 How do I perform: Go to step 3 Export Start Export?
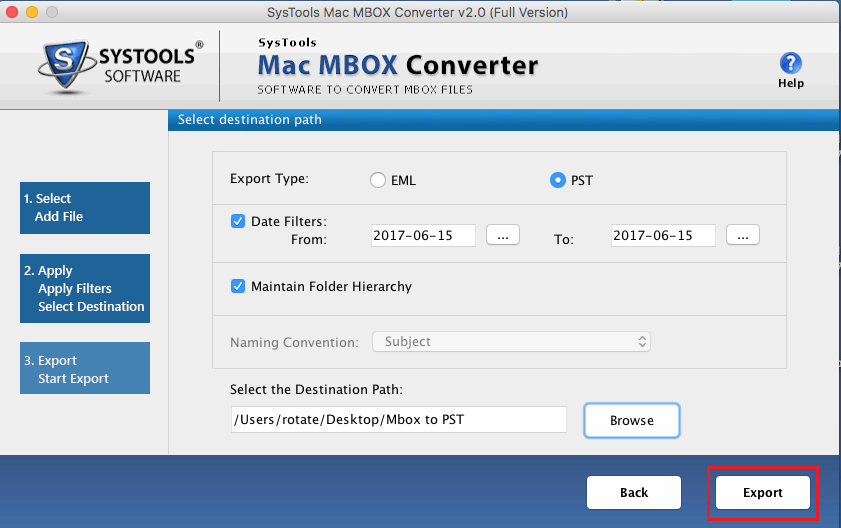pos(85,368)
